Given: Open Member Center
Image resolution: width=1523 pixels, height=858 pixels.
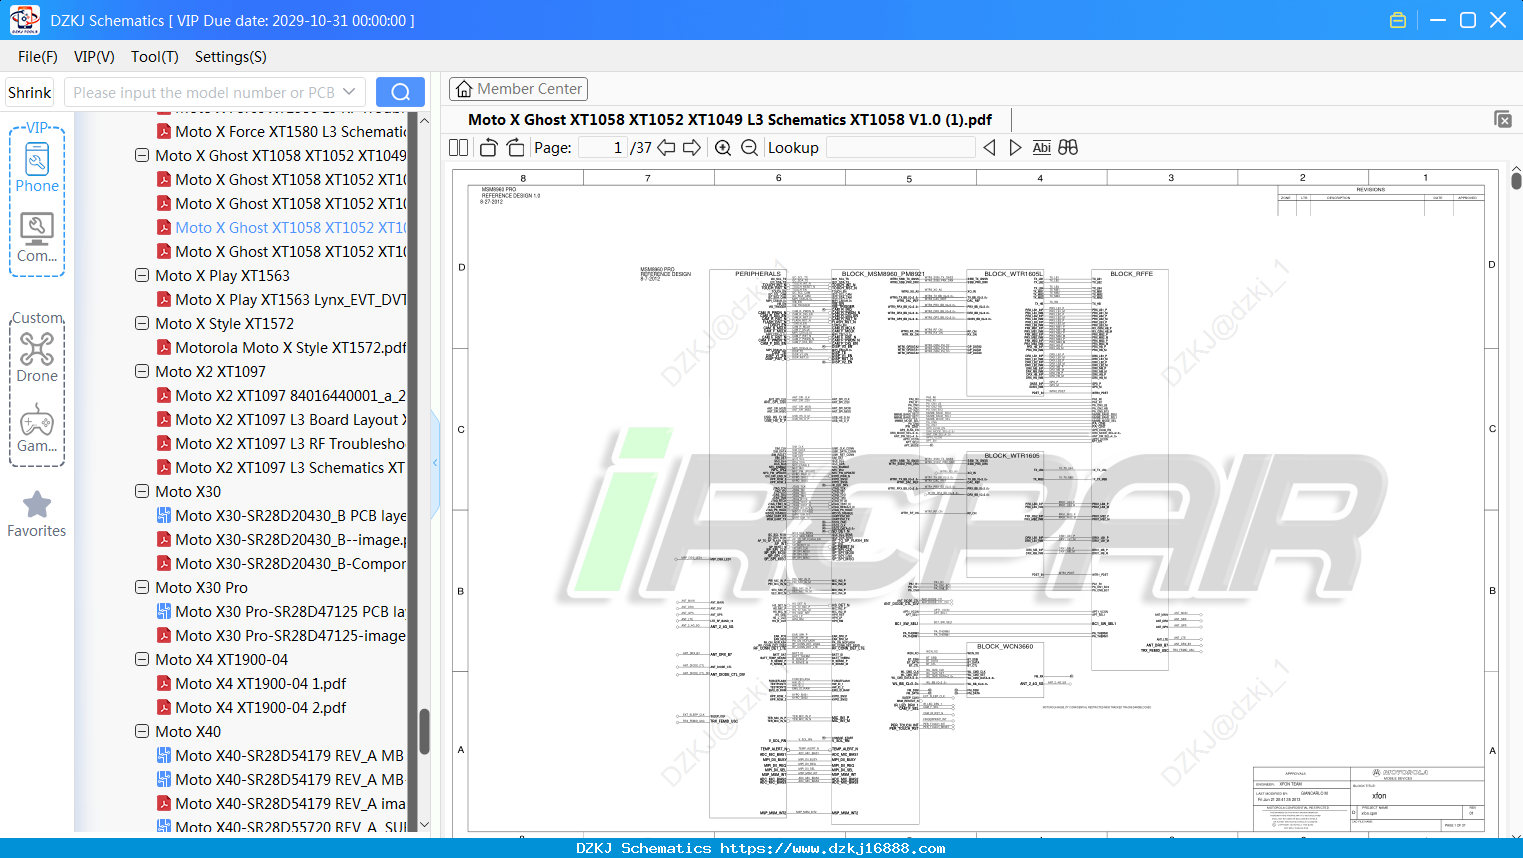Looking at the screenshot, I should pos(518,89).
